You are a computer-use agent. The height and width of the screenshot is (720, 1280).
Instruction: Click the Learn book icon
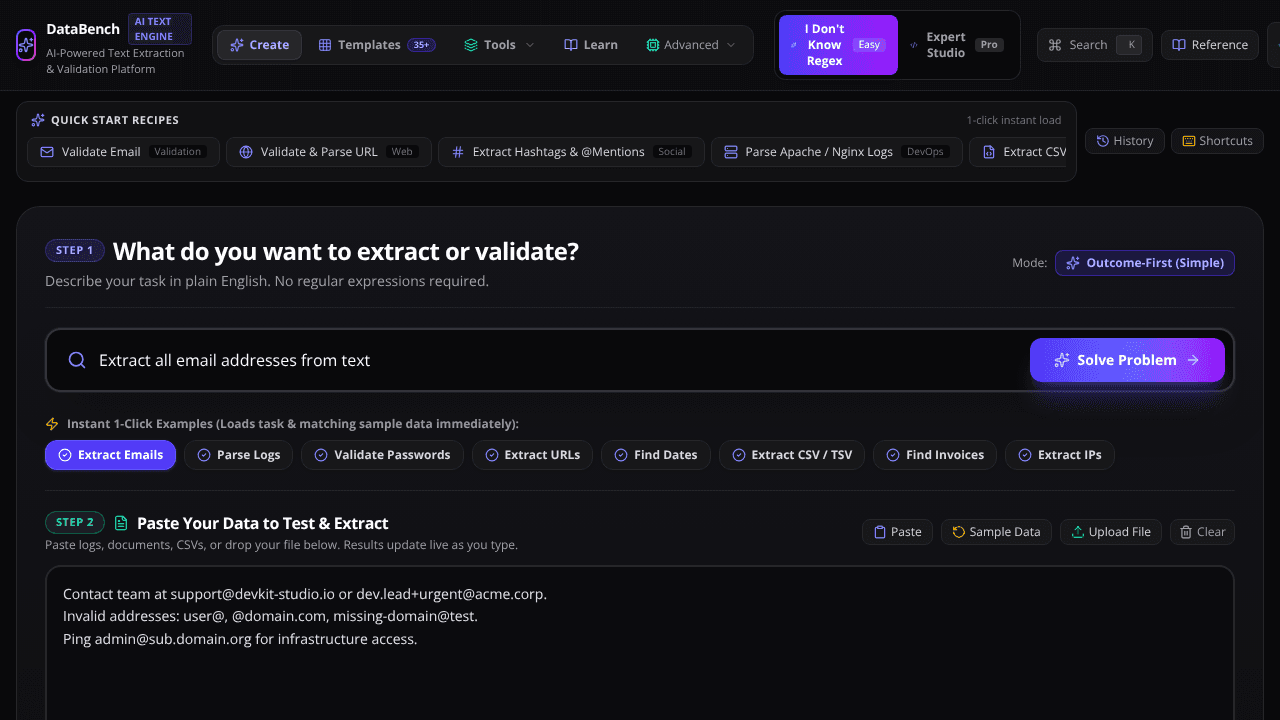point(571,45)
